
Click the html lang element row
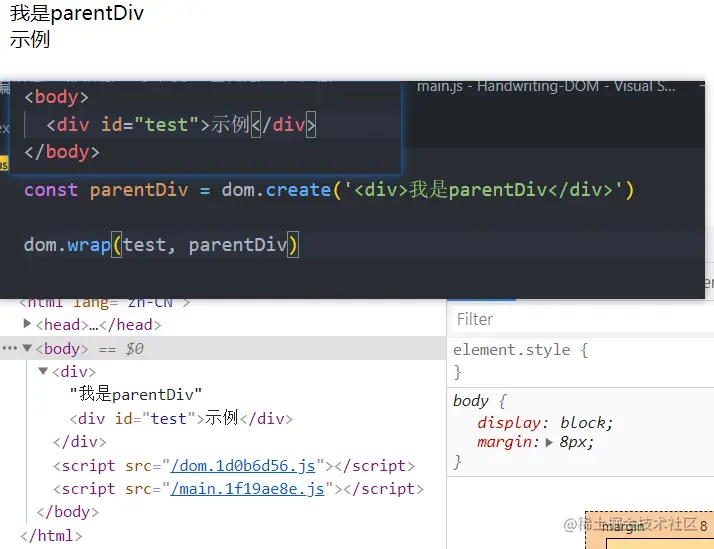click(104, 302)
